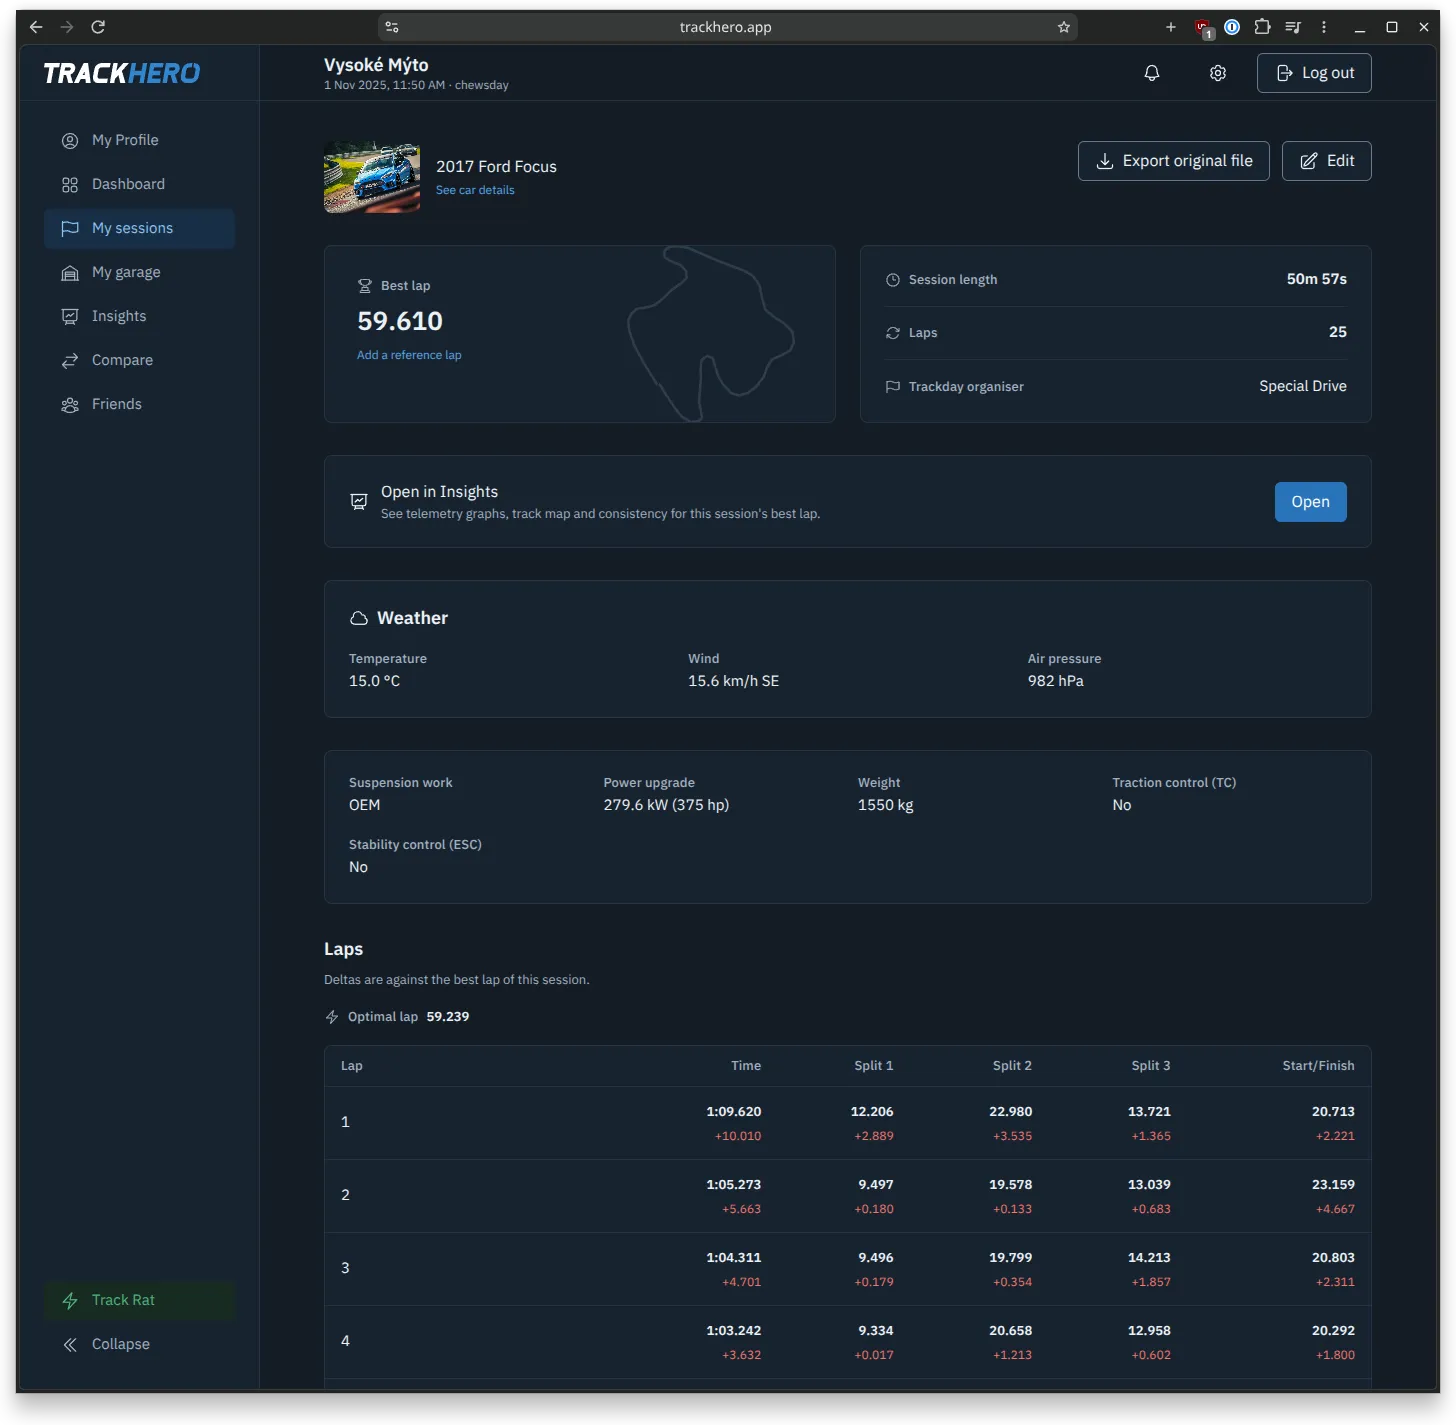Open the browser three-dot menu
1456x1425 pixels.
click(1324, 27)
